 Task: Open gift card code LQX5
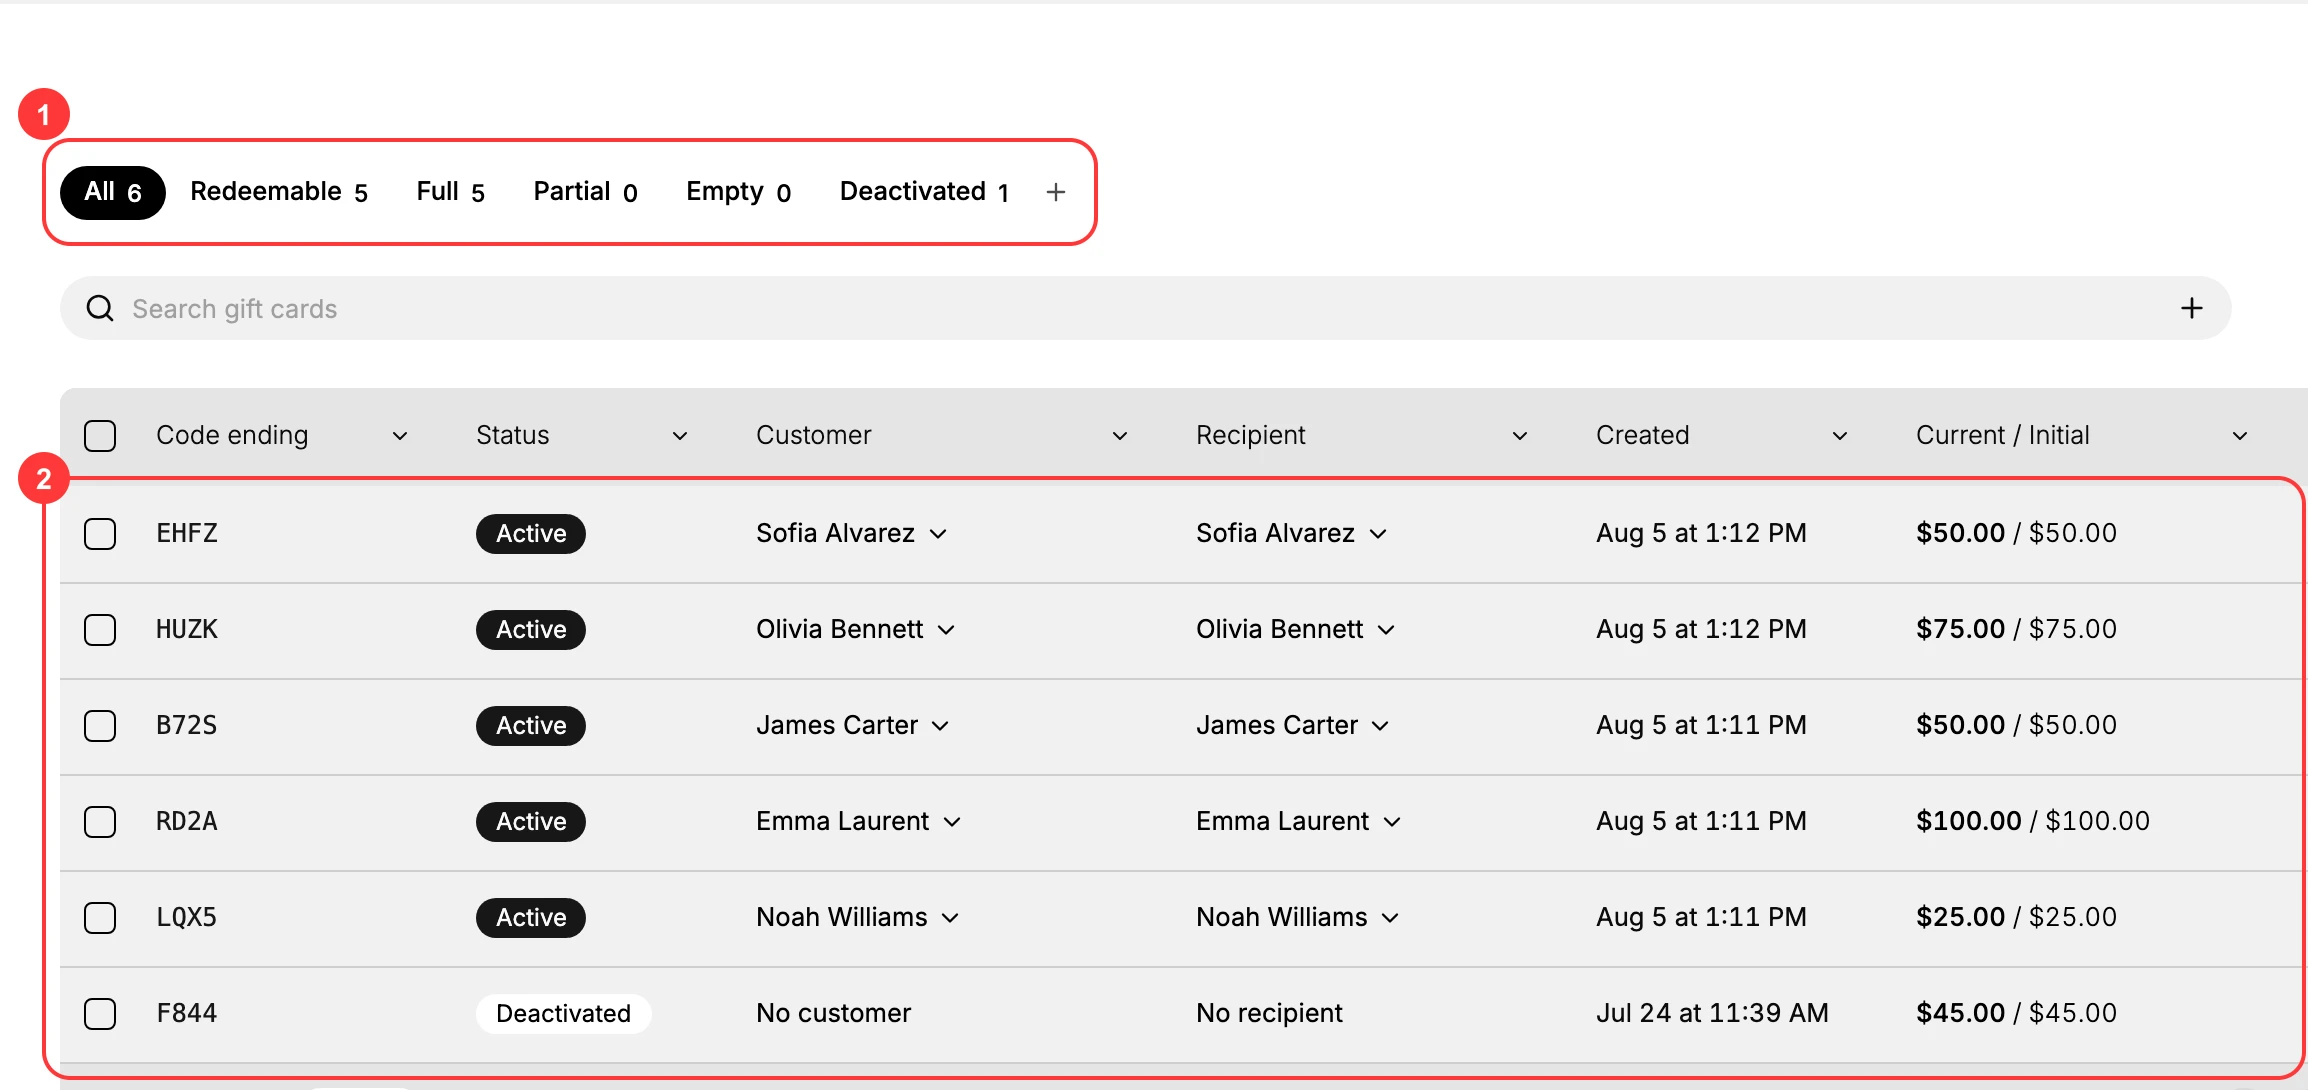click(187, 917)
